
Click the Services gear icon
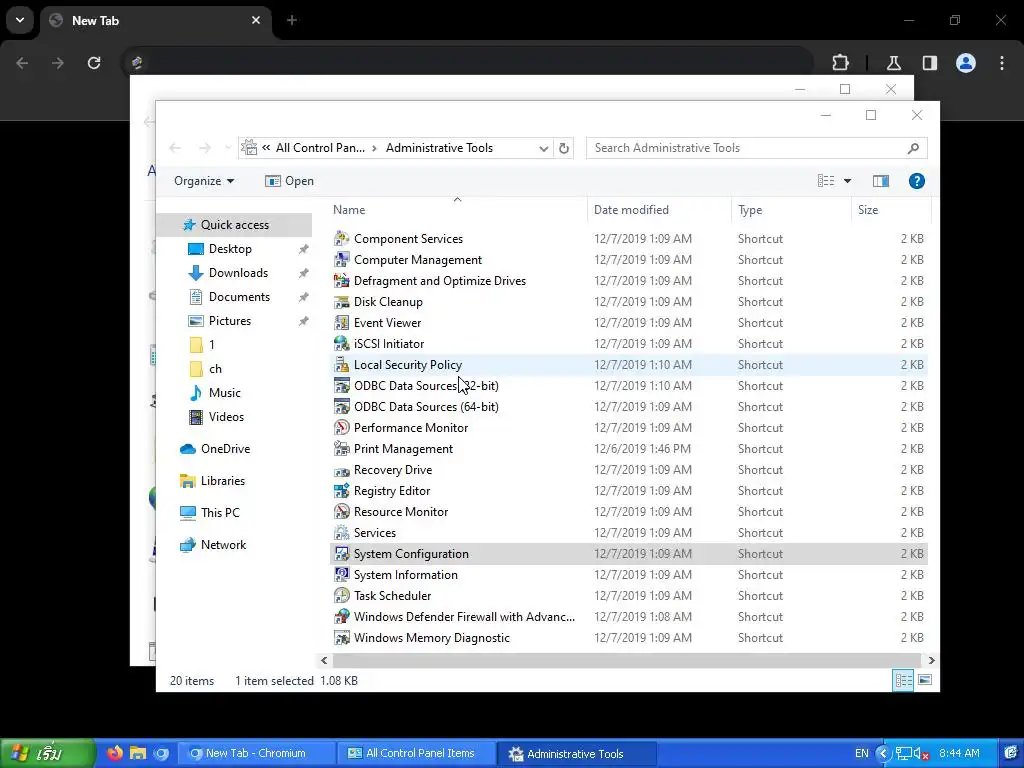[x=342, y=532]
